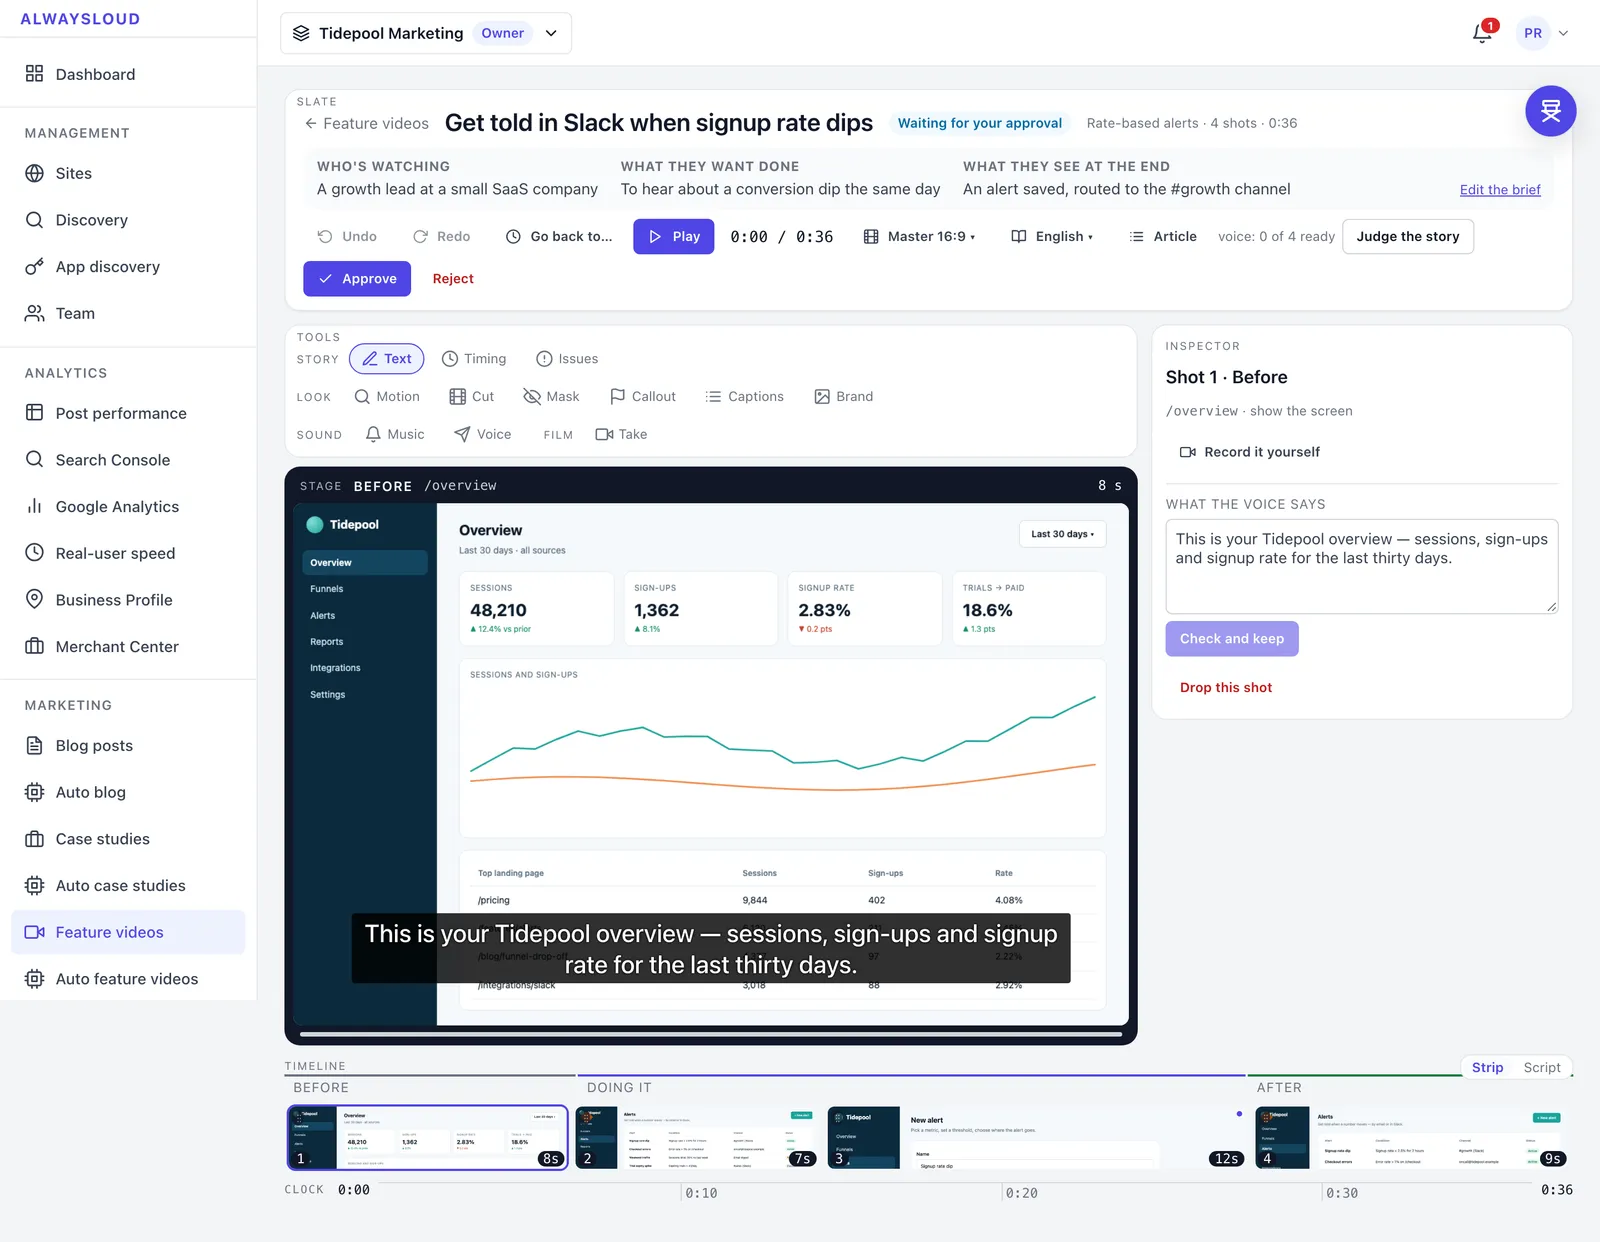1600x1242 pixels.
Task: Open the Master 16:9 format dropdown
Action: pyautogui.click(x=919, y=237)
